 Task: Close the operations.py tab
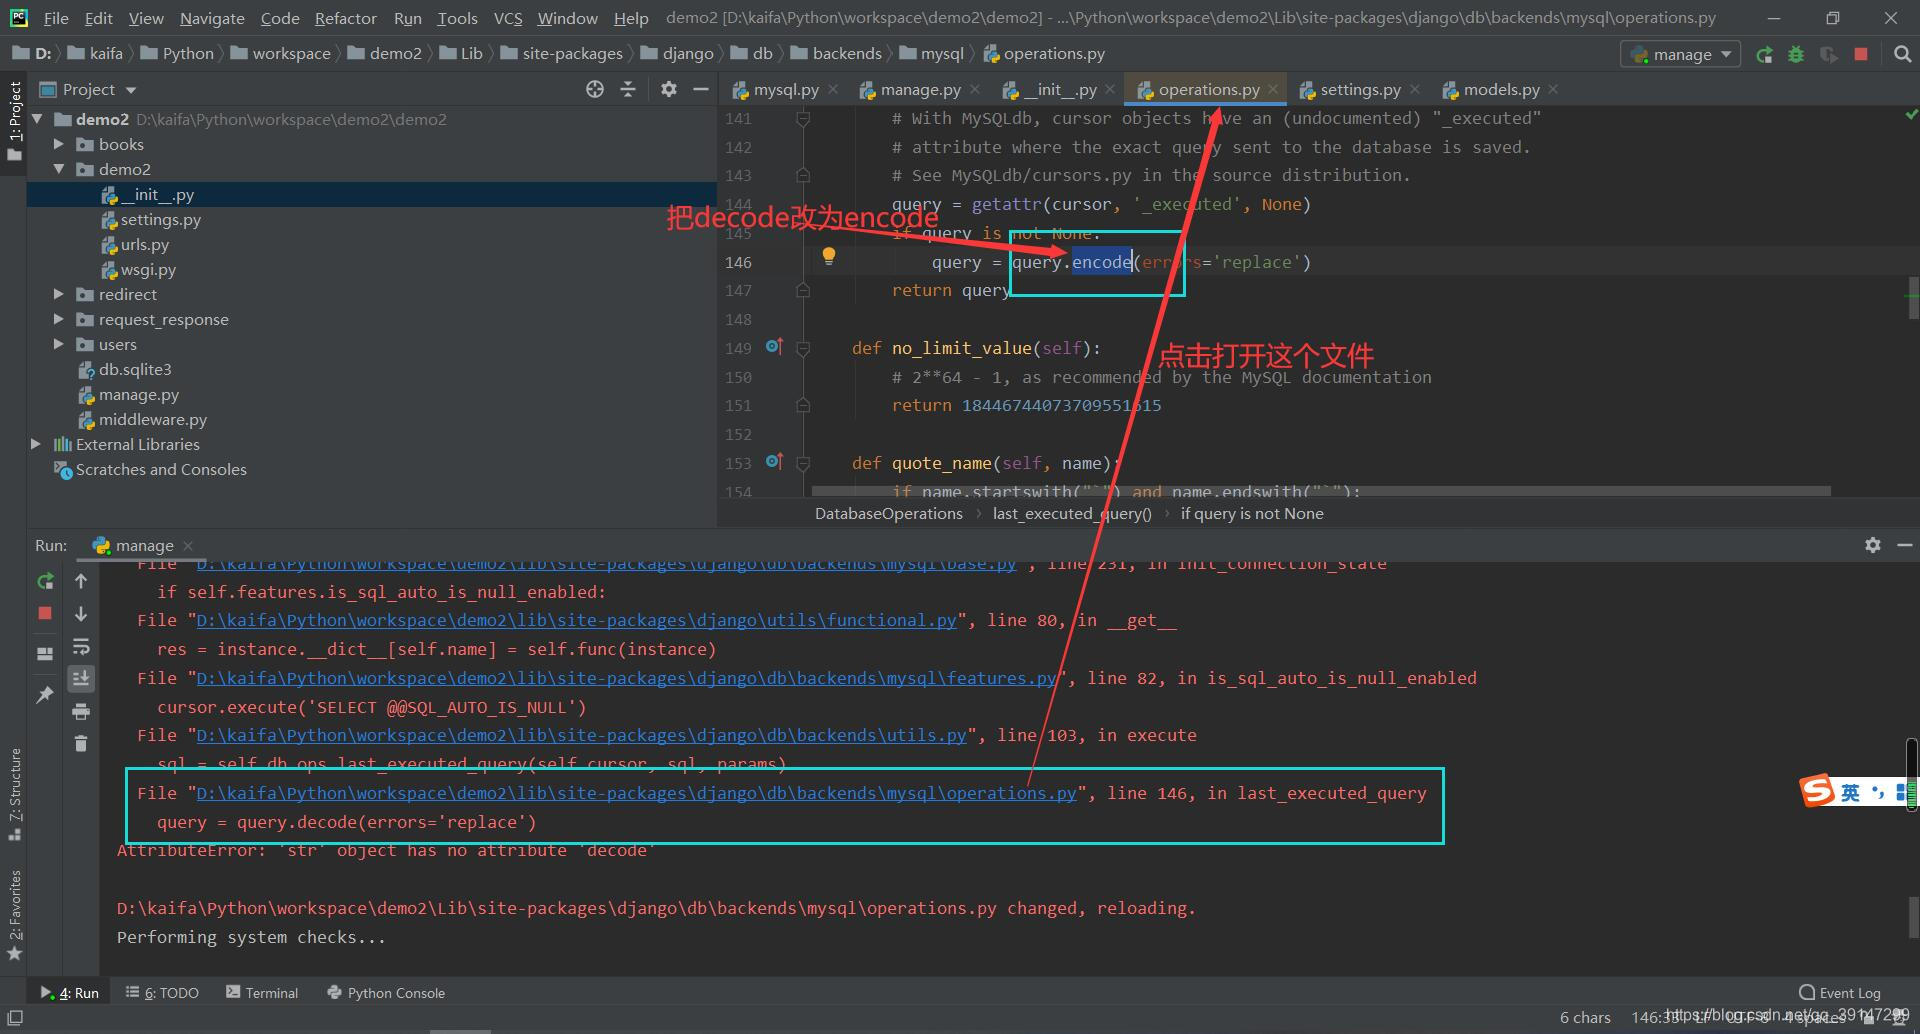point(1273,89)
